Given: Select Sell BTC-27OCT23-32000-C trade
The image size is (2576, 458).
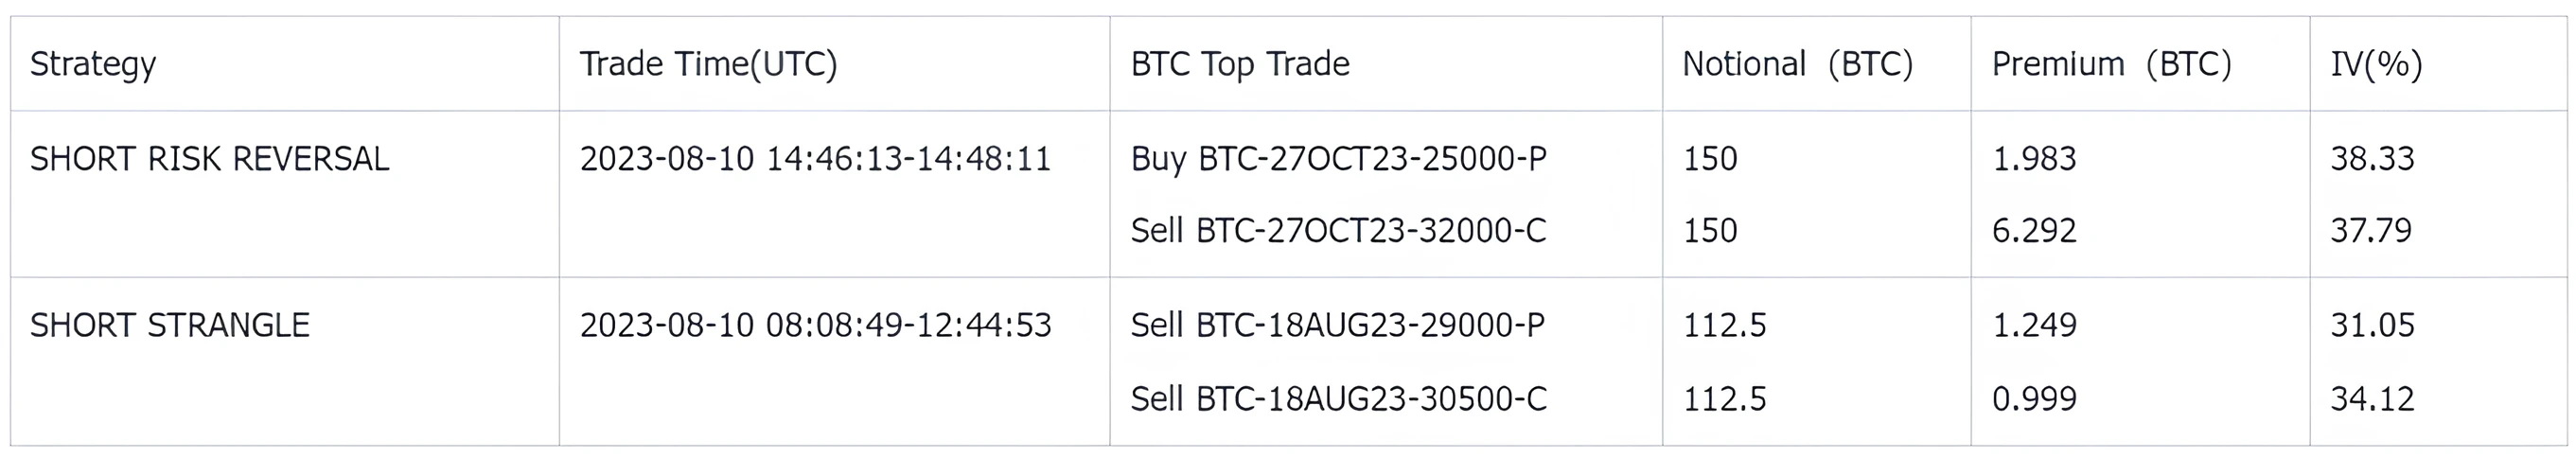Looking at the screenshot, I should (x=1338, y=231).
